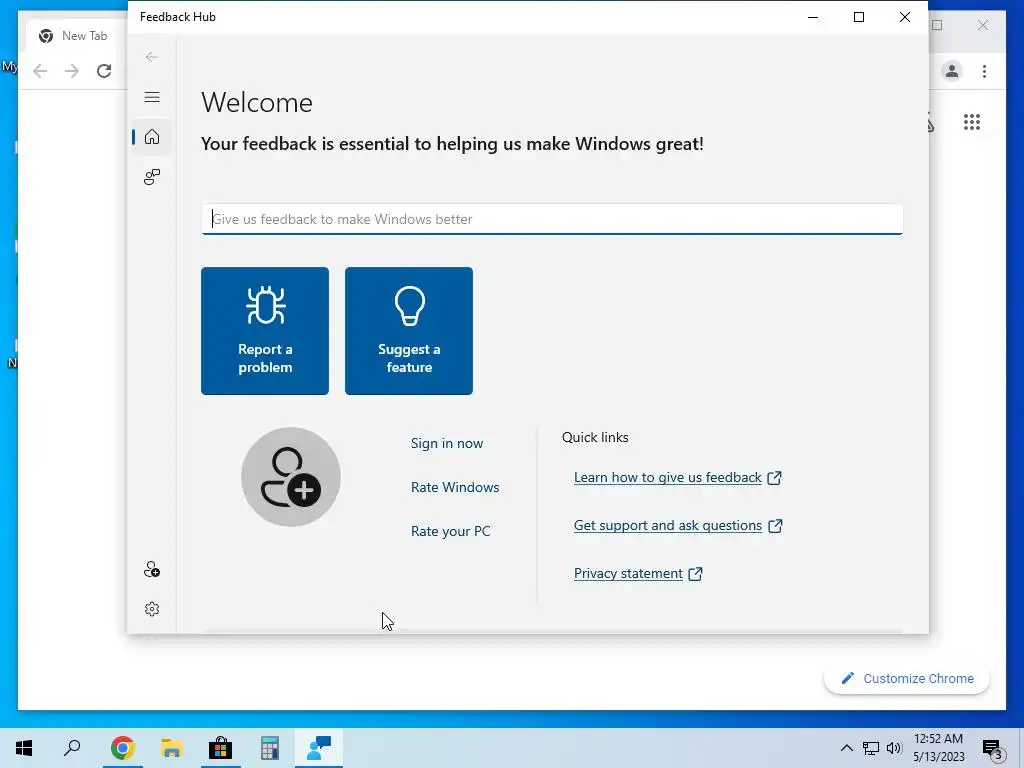Click the Chrome profile avatar icon
The width and height of the screenshot is (1024, 768).
(952, 71)
